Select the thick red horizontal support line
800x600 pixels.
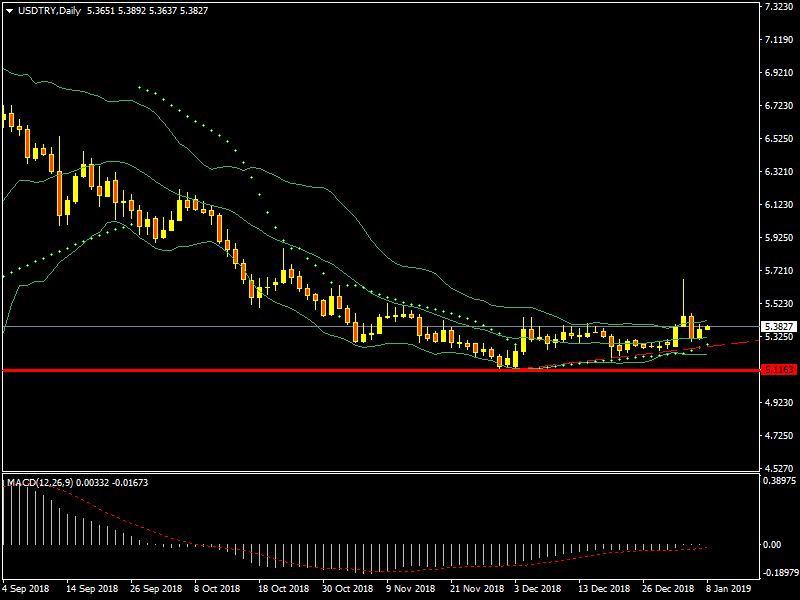[380, 370]
